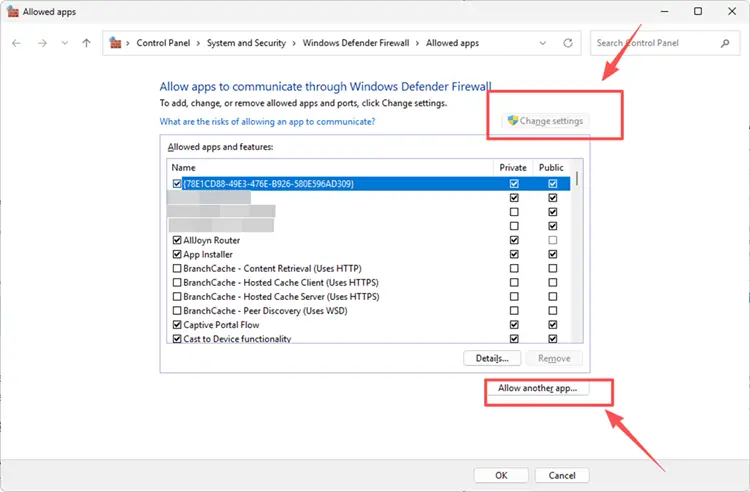This screenshot has height=492, width=750.
Task: Toggle Captive Portal Flow name checkbox
Action: click(x=177, y=325)
